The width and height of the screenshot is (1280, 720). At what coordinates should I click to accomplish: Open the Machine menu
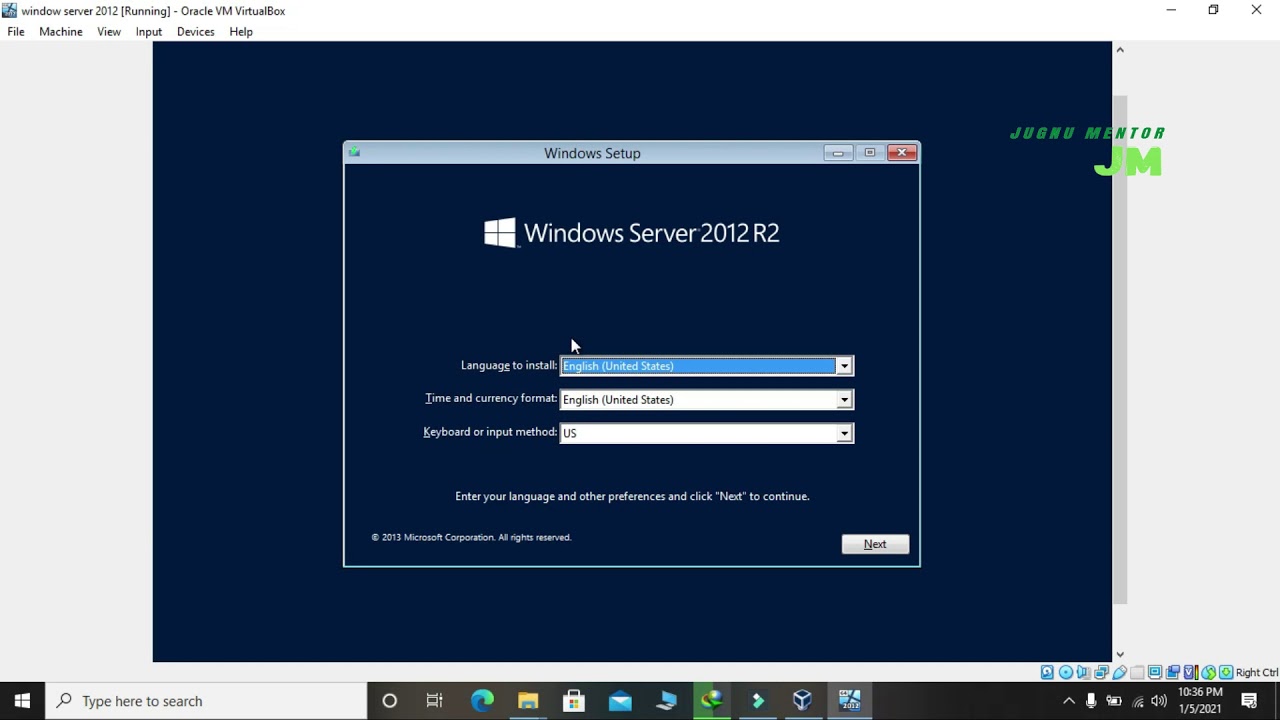click(61, 32)
